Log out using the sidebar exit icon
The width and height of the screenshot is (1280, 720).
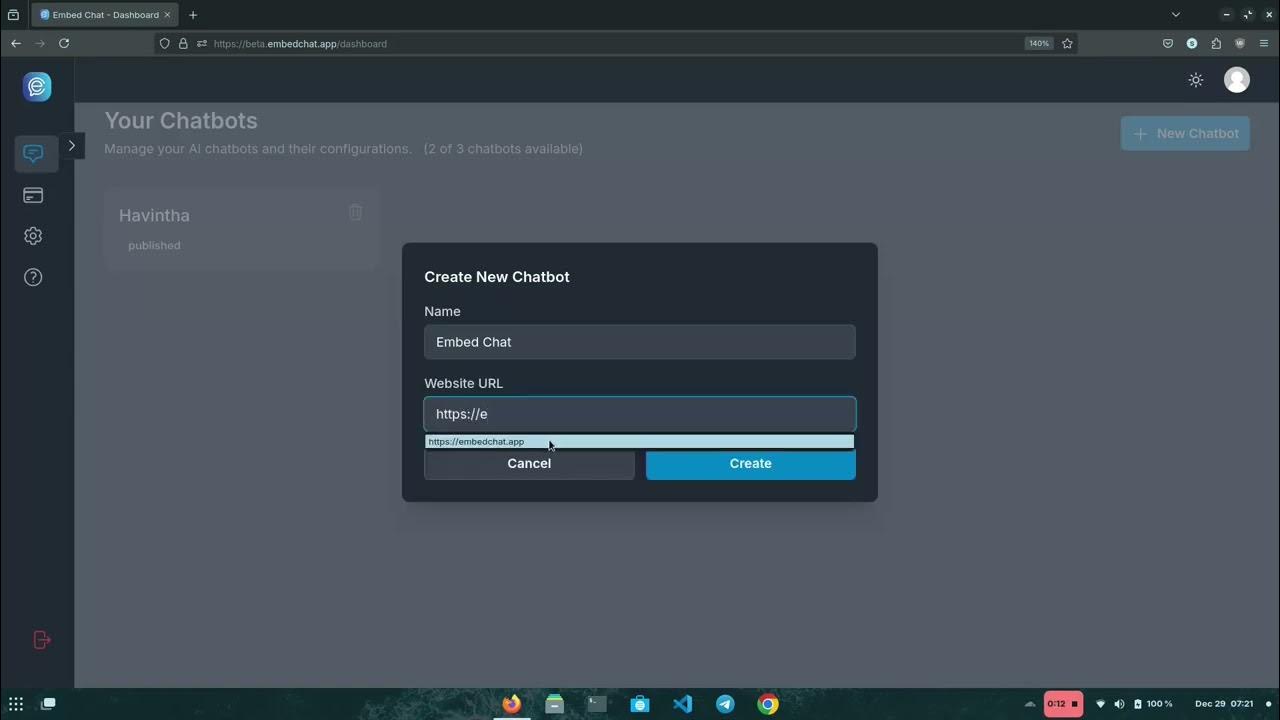(x=41, y=639)
